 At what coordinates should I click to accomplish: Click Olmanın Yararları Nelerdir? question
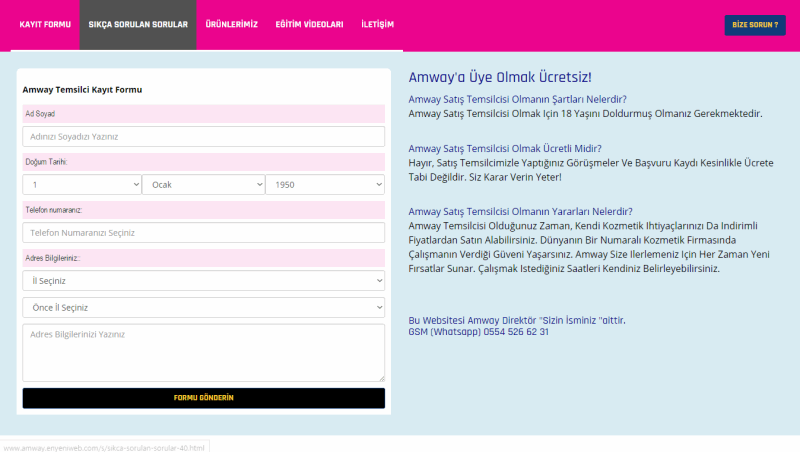(520, 211)
